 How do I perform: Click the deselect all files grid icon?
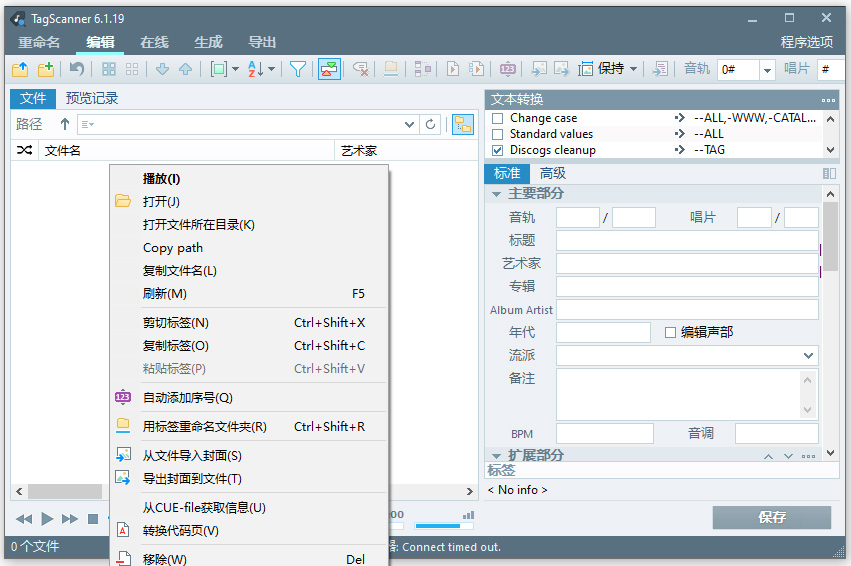pos(132,69)
